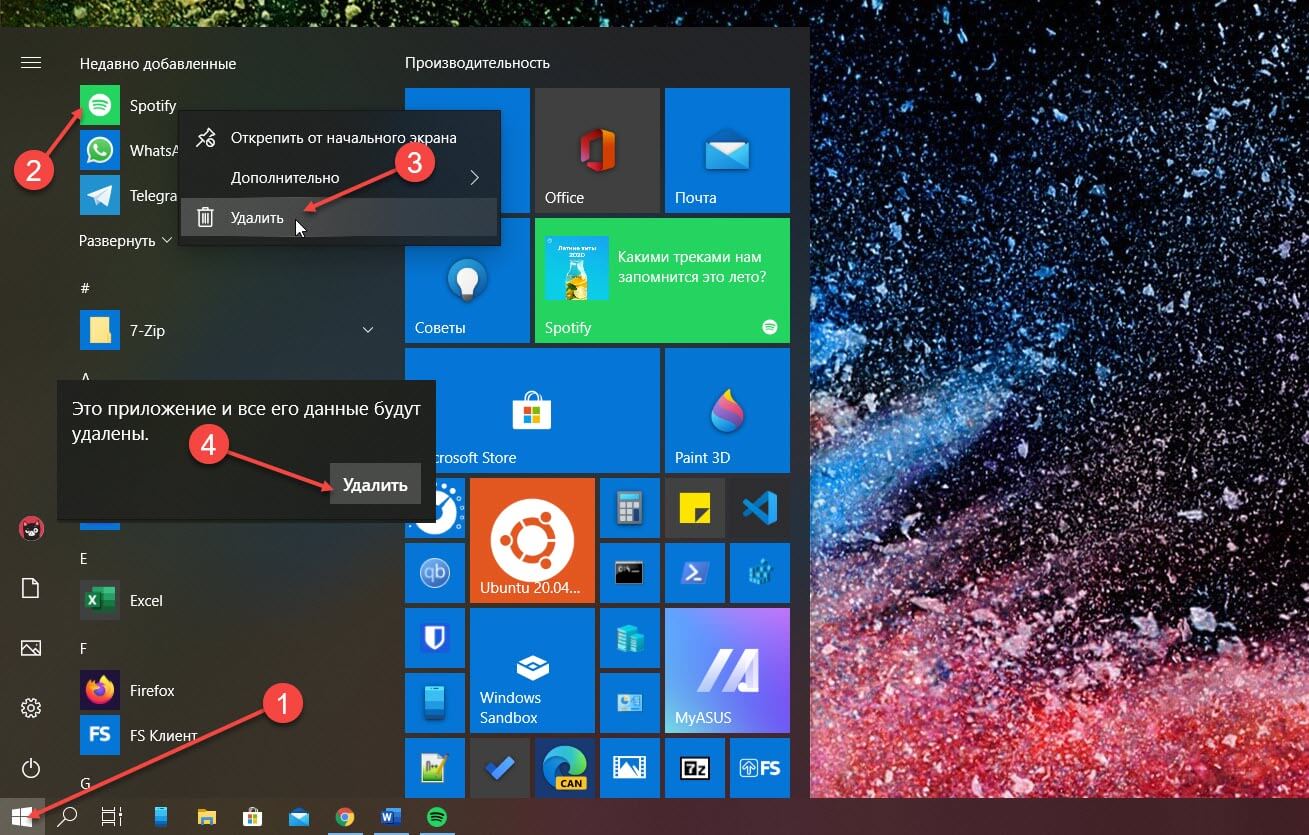
Task: Open the user account avatar in sidebar
Action: [31, 528]
